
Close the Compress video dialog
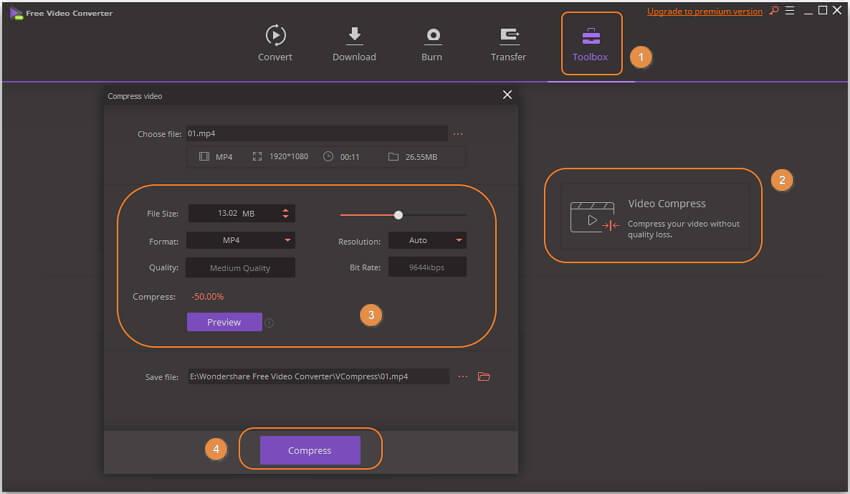pyautogui.click(x=507, y=95)
